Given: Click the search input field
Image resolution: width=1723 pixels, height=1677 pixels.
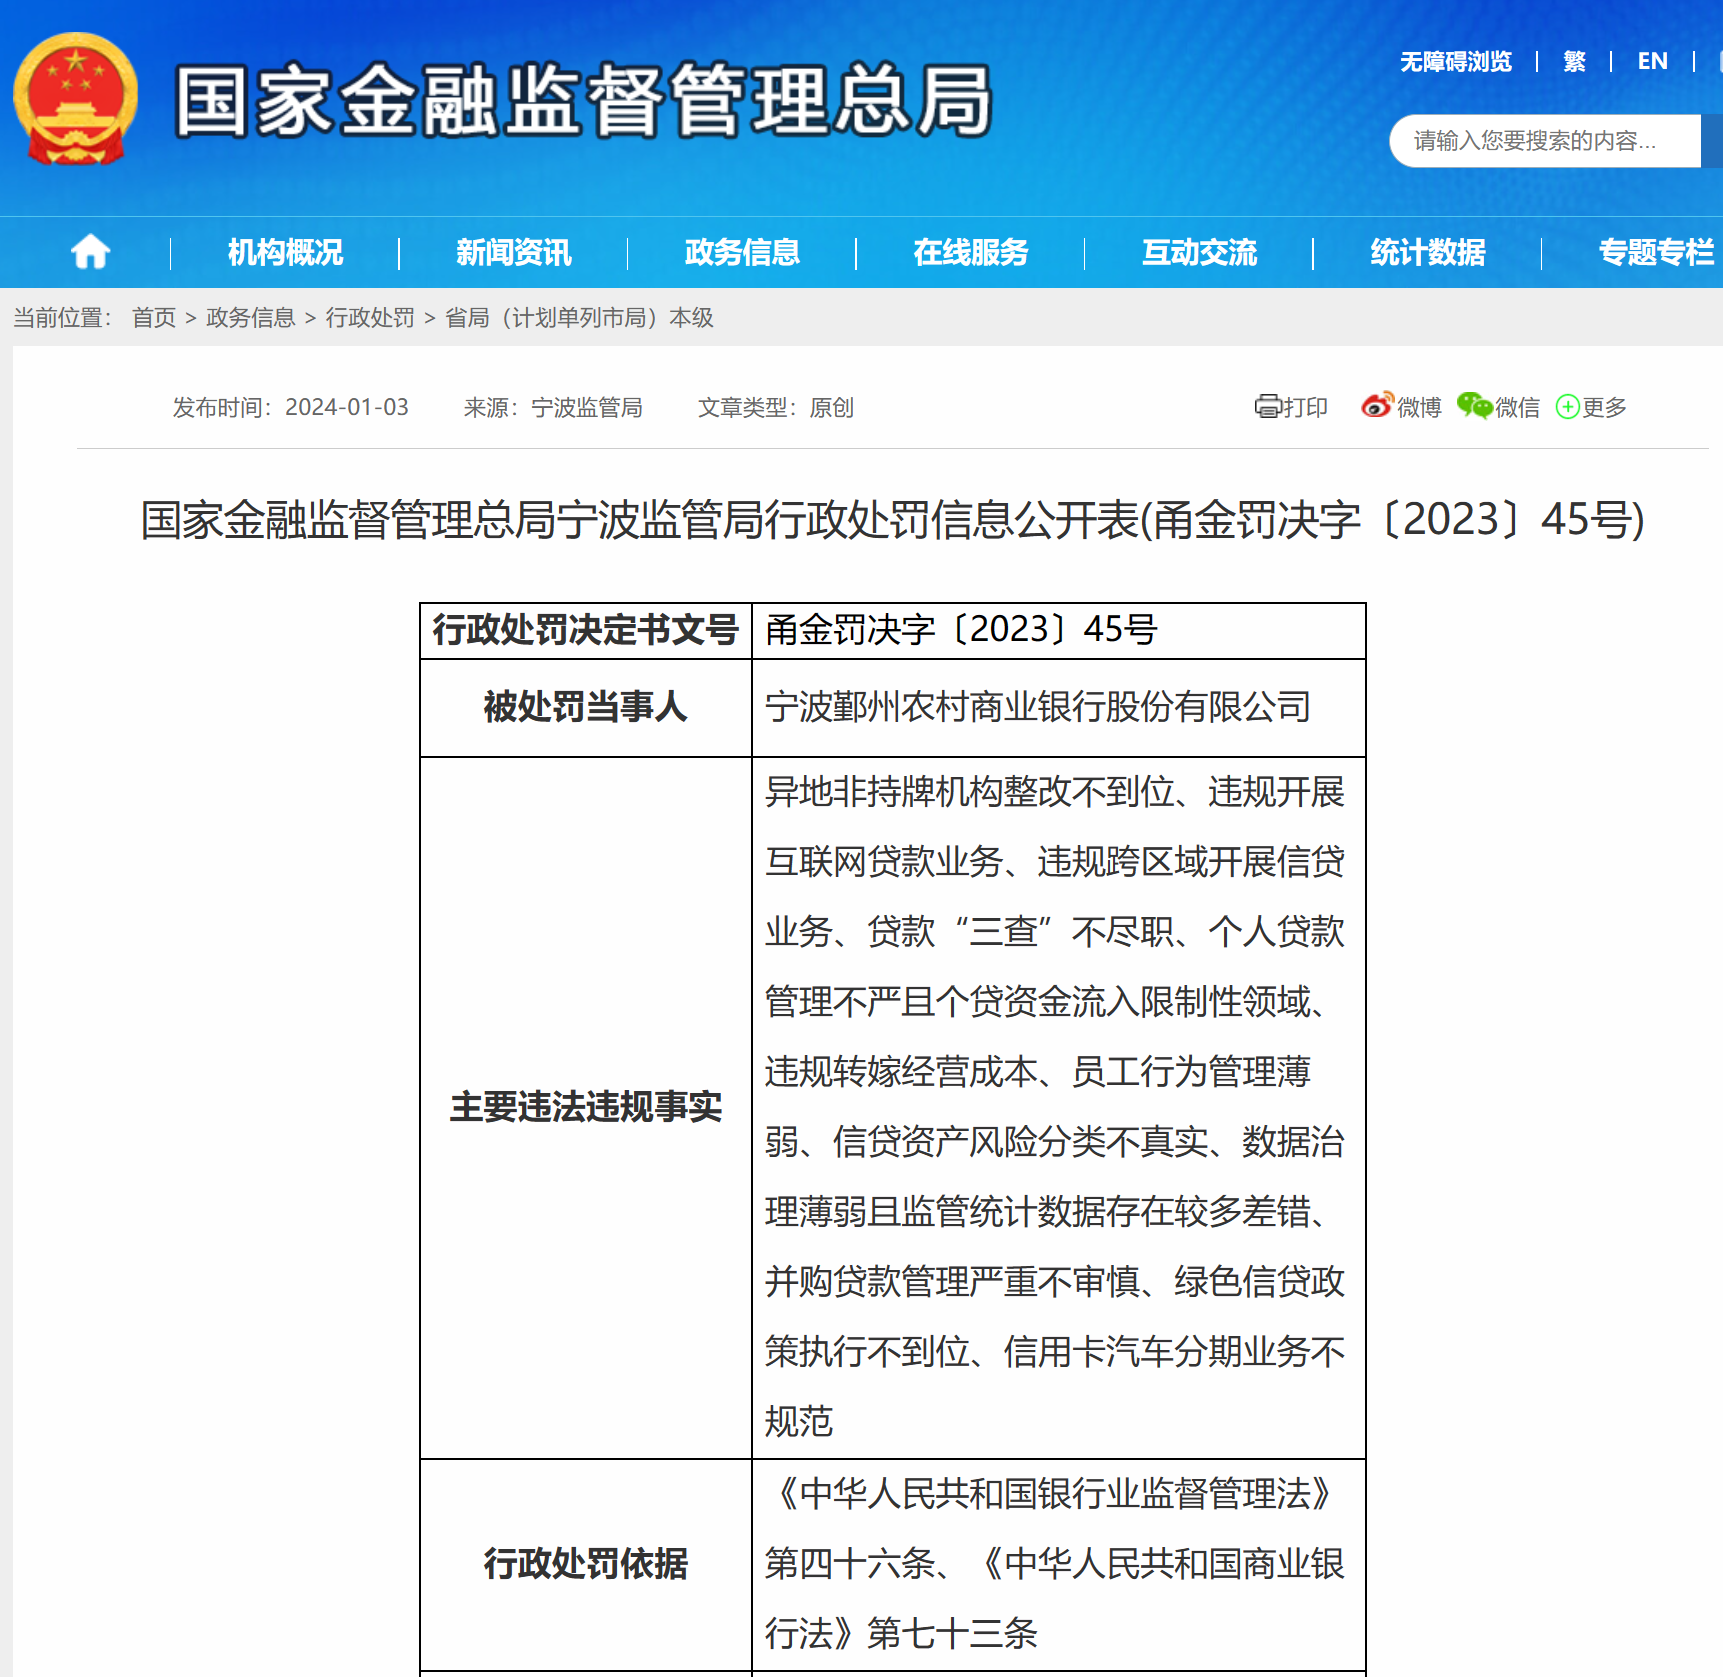Looking at the screenshot, I should 1545,141.
